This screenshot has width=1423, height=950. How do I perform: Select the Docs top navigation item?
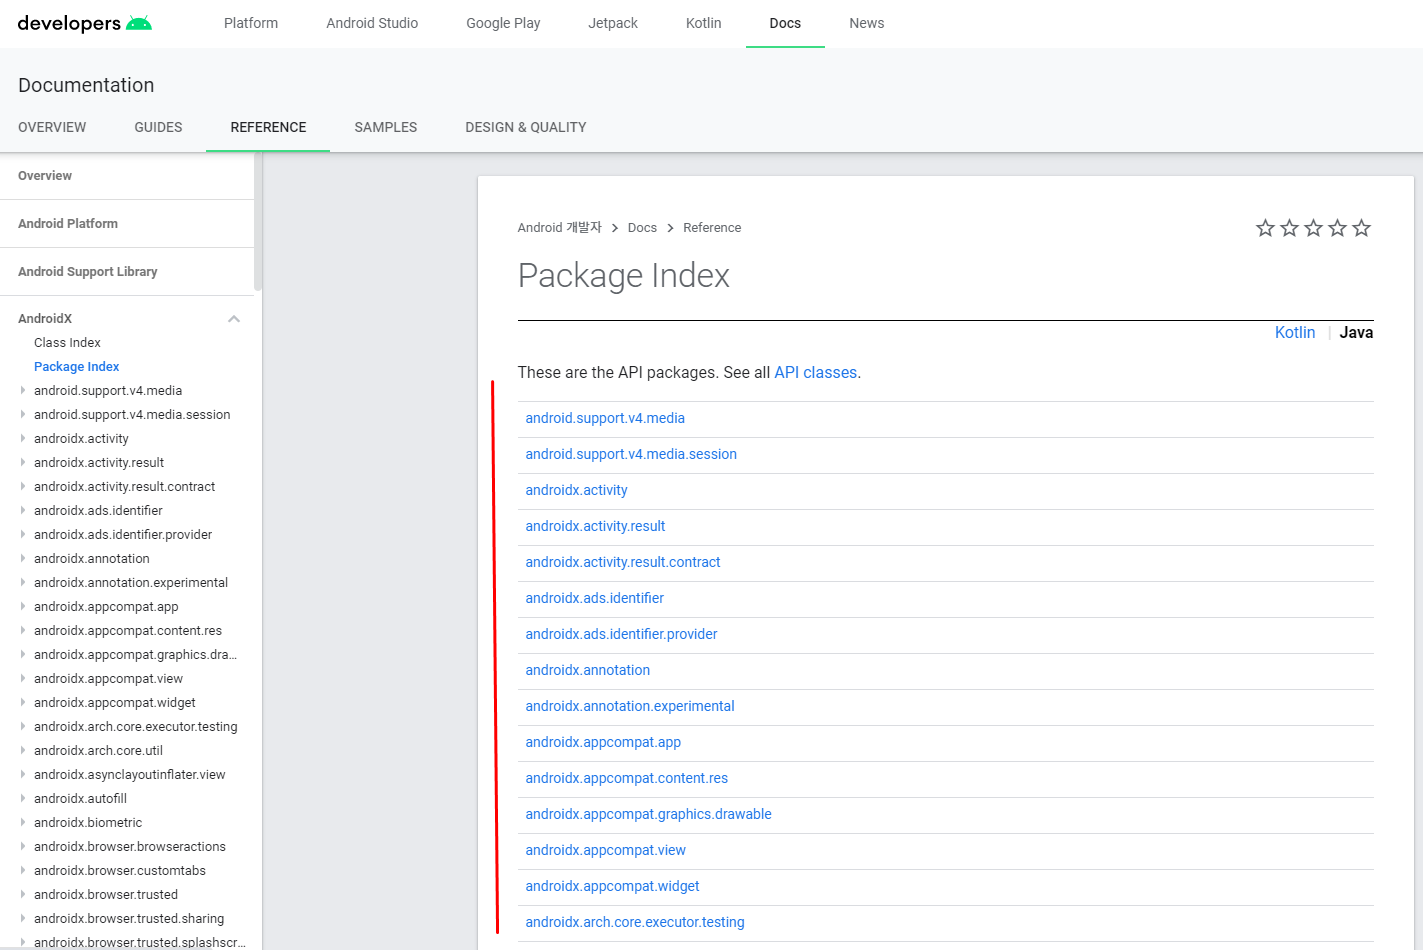[785, 23]
